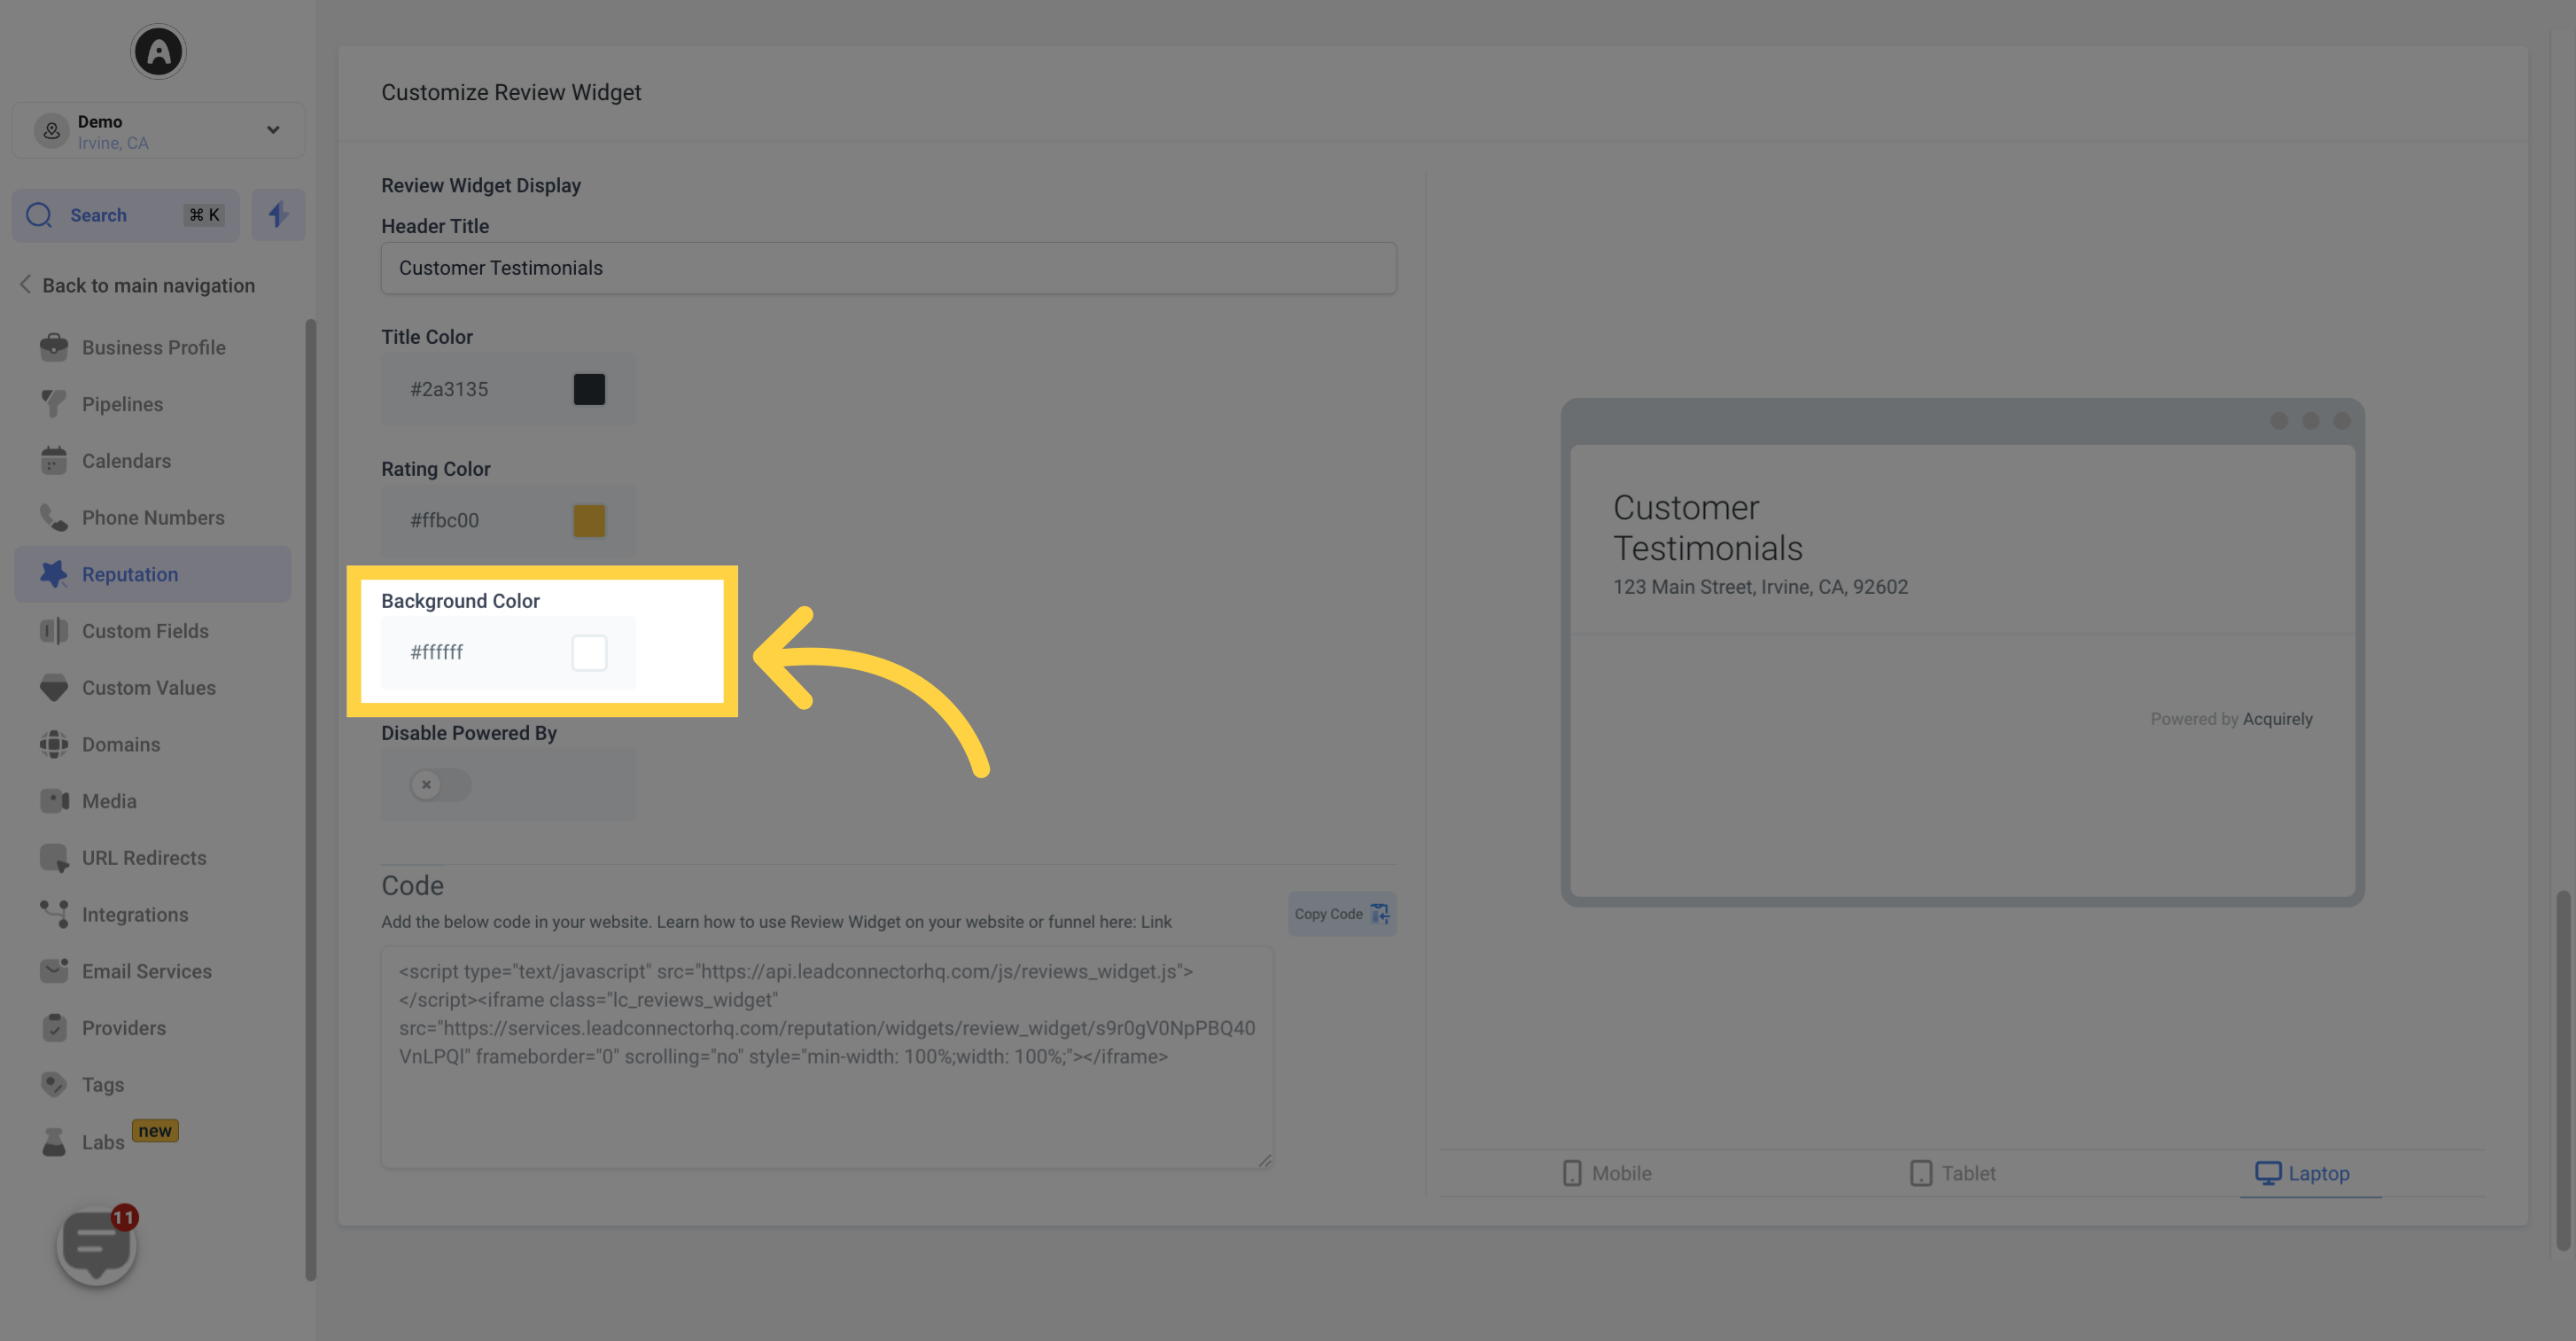The image size is (2576, 1341).
Task: Click the page scrollbar on the right edge
Action: coord(2562,1070)
